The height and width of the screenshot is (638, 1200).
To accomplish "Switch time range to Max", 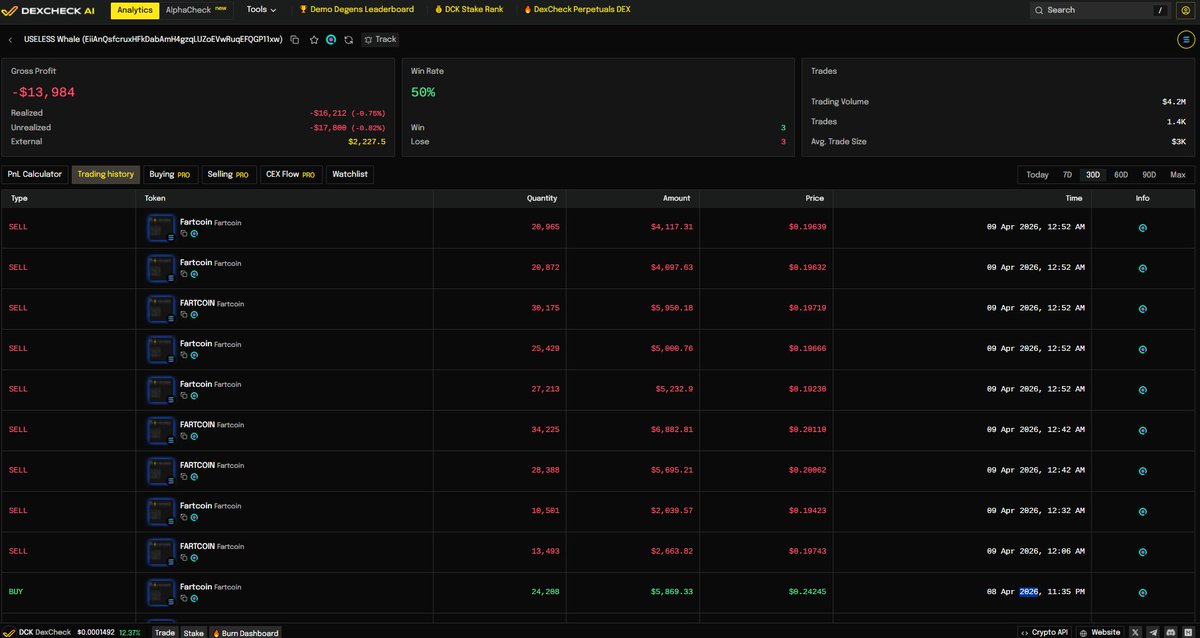I will (1177, 175).
